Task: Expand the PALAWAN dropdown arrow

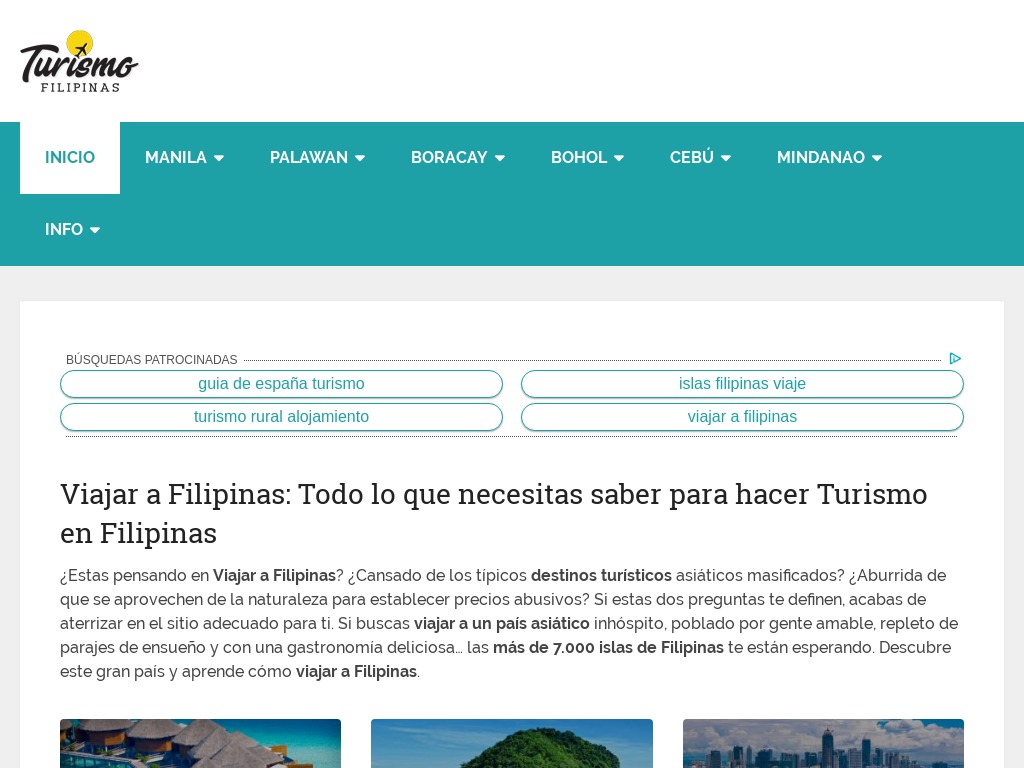Action: [360, 158]
